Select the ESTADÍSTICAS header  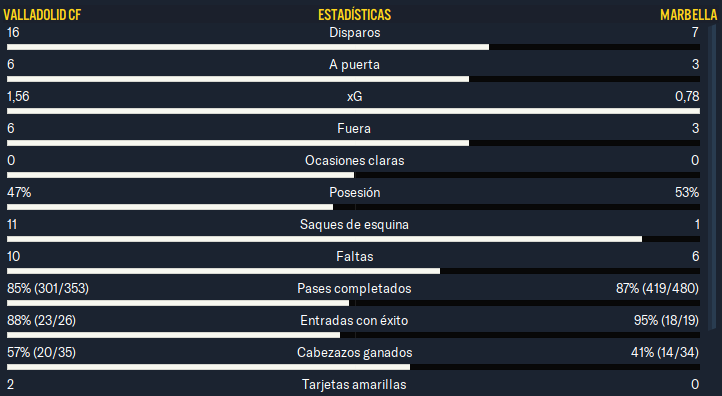pos(355,15)
